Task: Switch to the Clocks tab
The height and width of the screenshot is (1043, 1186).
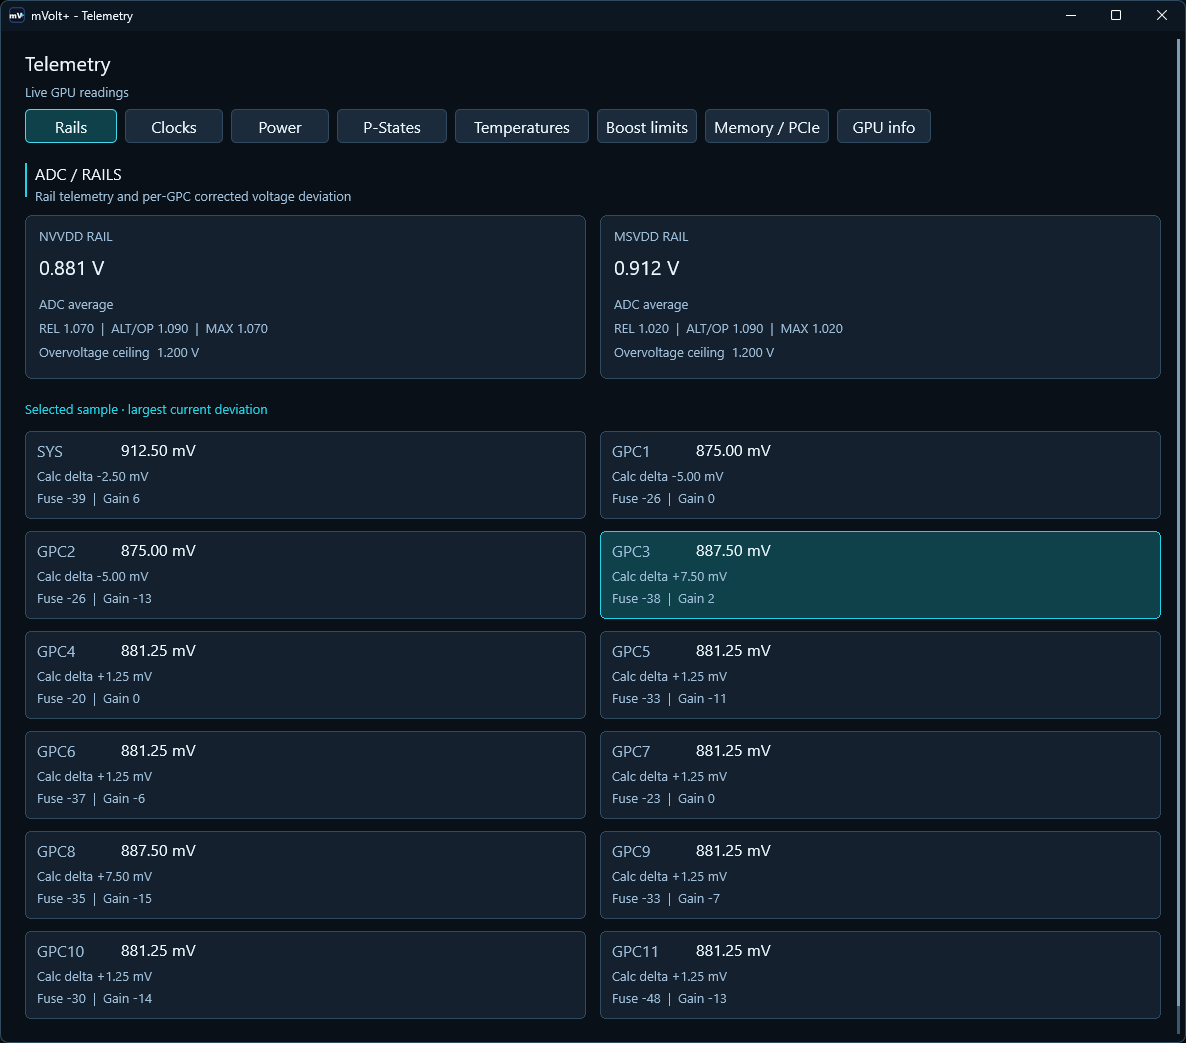Action: tap(174, 126)
